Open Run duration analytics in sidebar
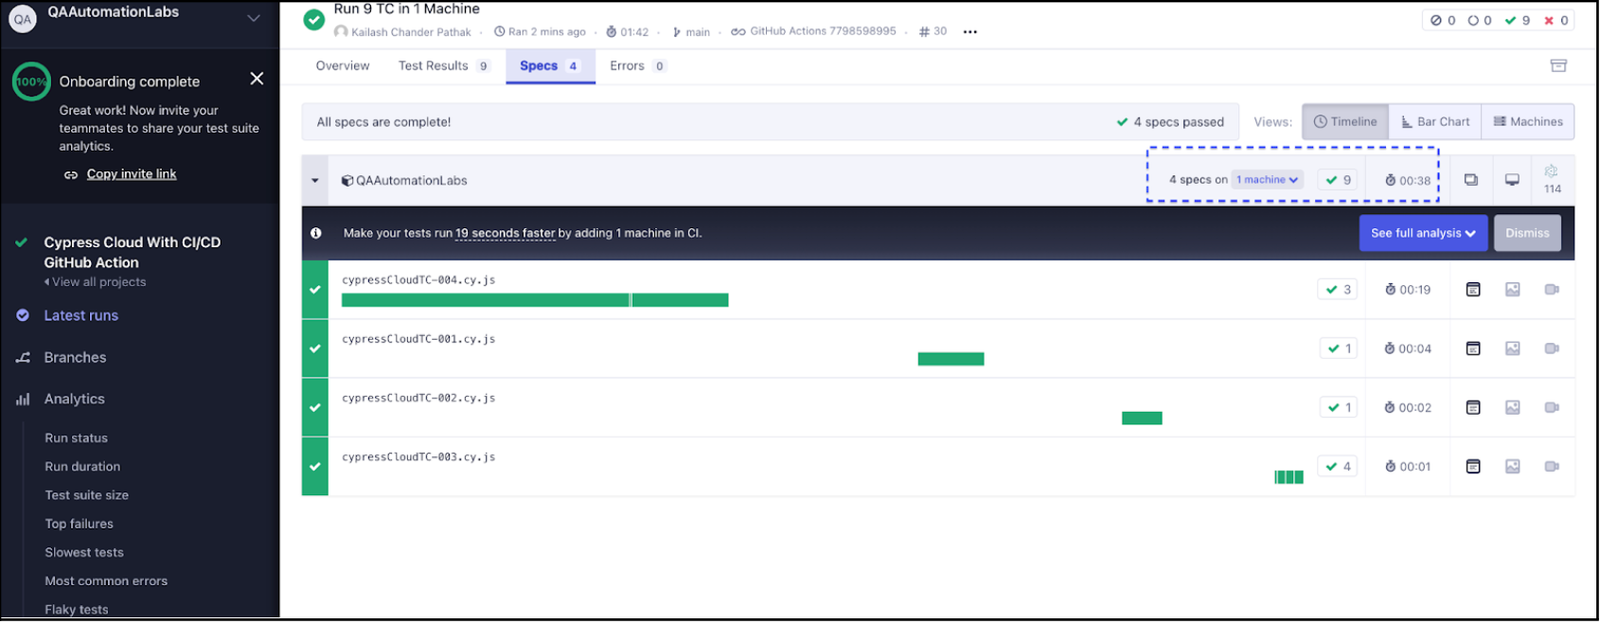Viewport: 1600px width, 625px height. tap(82, 467)
